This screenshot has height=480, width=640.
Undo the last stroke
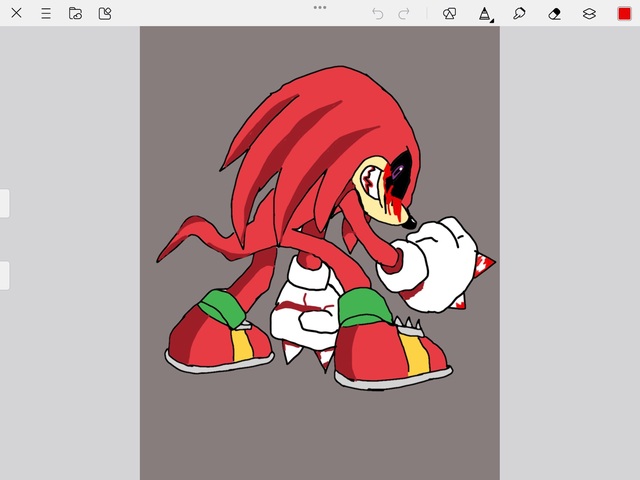(377, 13)
